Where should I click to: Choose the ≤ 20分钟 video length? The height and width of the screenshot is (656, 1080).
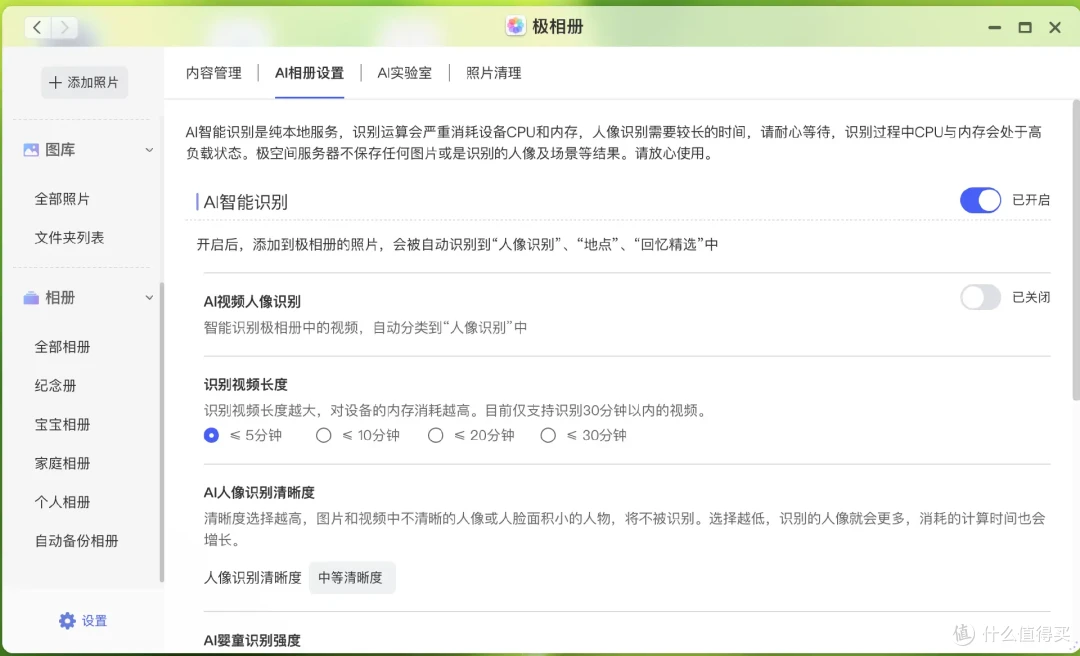pyautogui.click(x=436, y=435)
